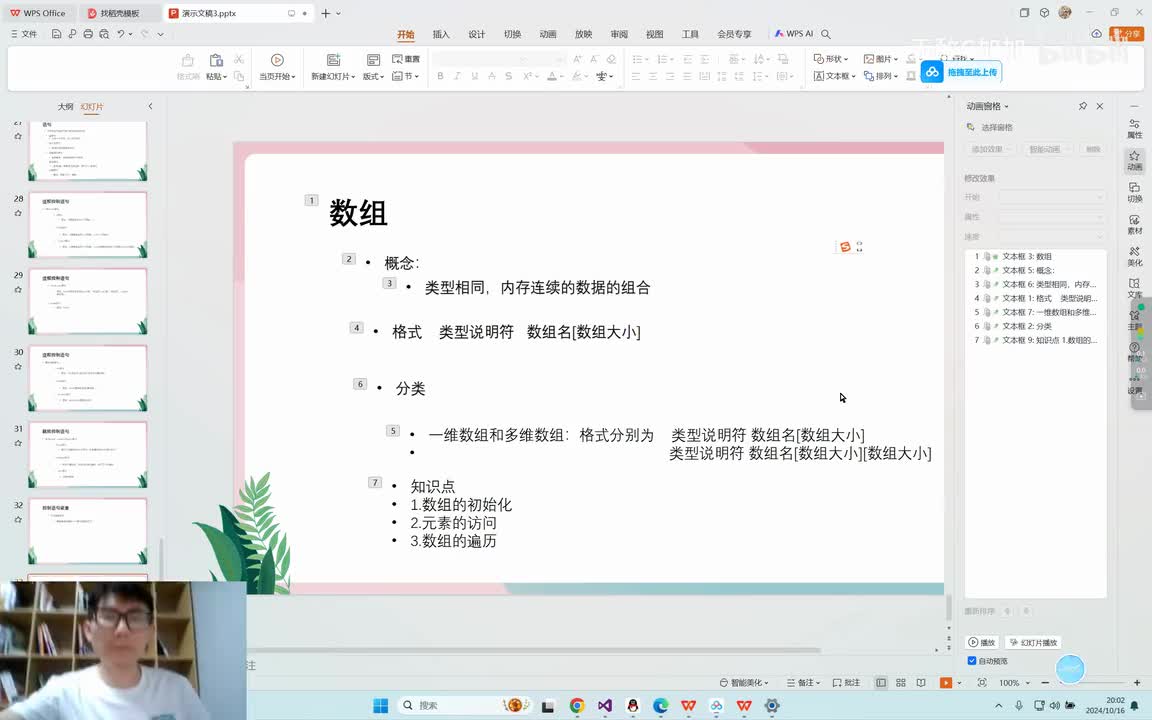This screenshot has width=1152, height=720.
Task: Toggle animation star under slide 31
Action: point(18,443)
